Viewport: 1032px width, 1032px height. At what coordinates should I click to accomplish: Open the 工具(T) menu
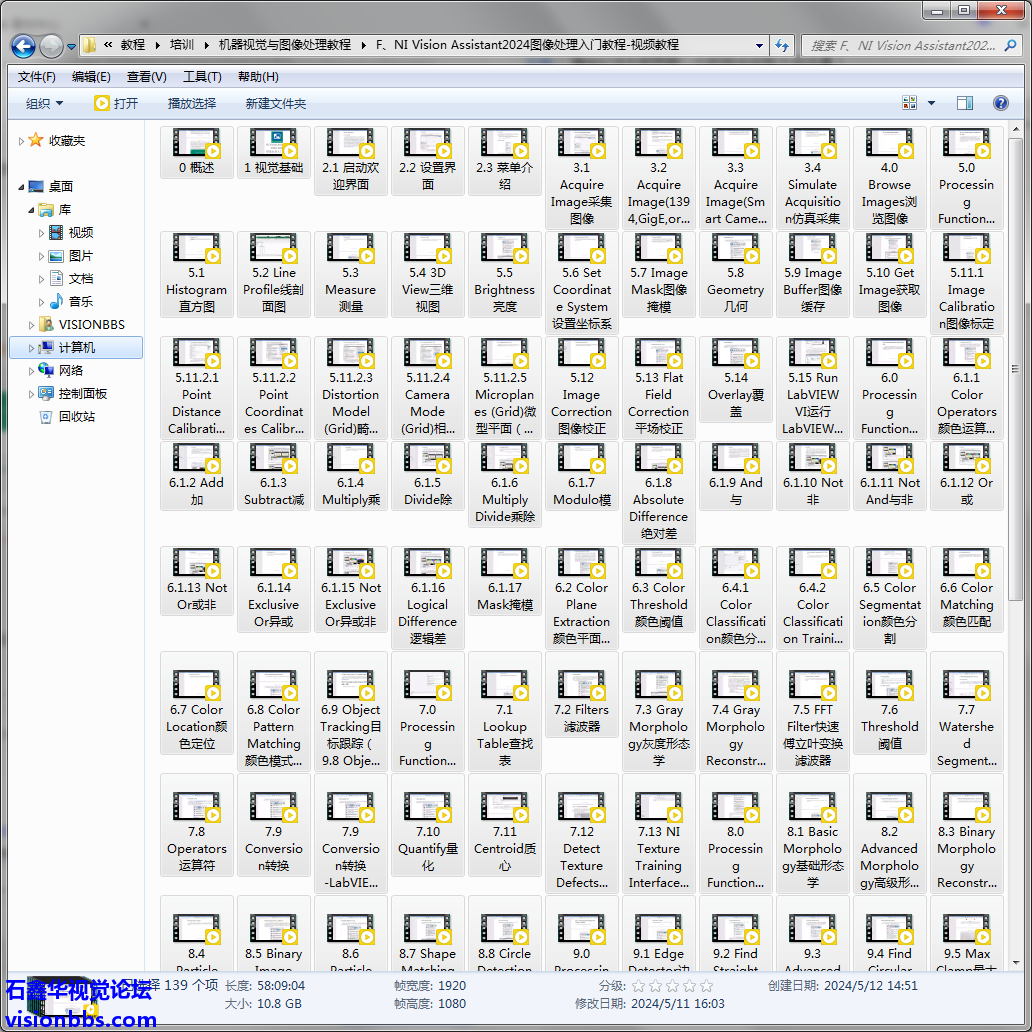[x=202, y=77]
